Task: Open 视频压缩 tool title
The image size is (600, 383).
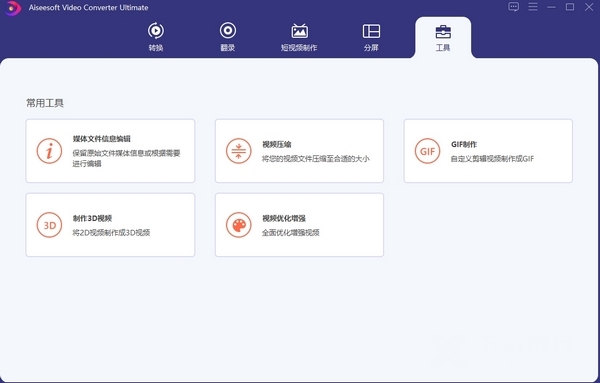Action: (277, 144)
